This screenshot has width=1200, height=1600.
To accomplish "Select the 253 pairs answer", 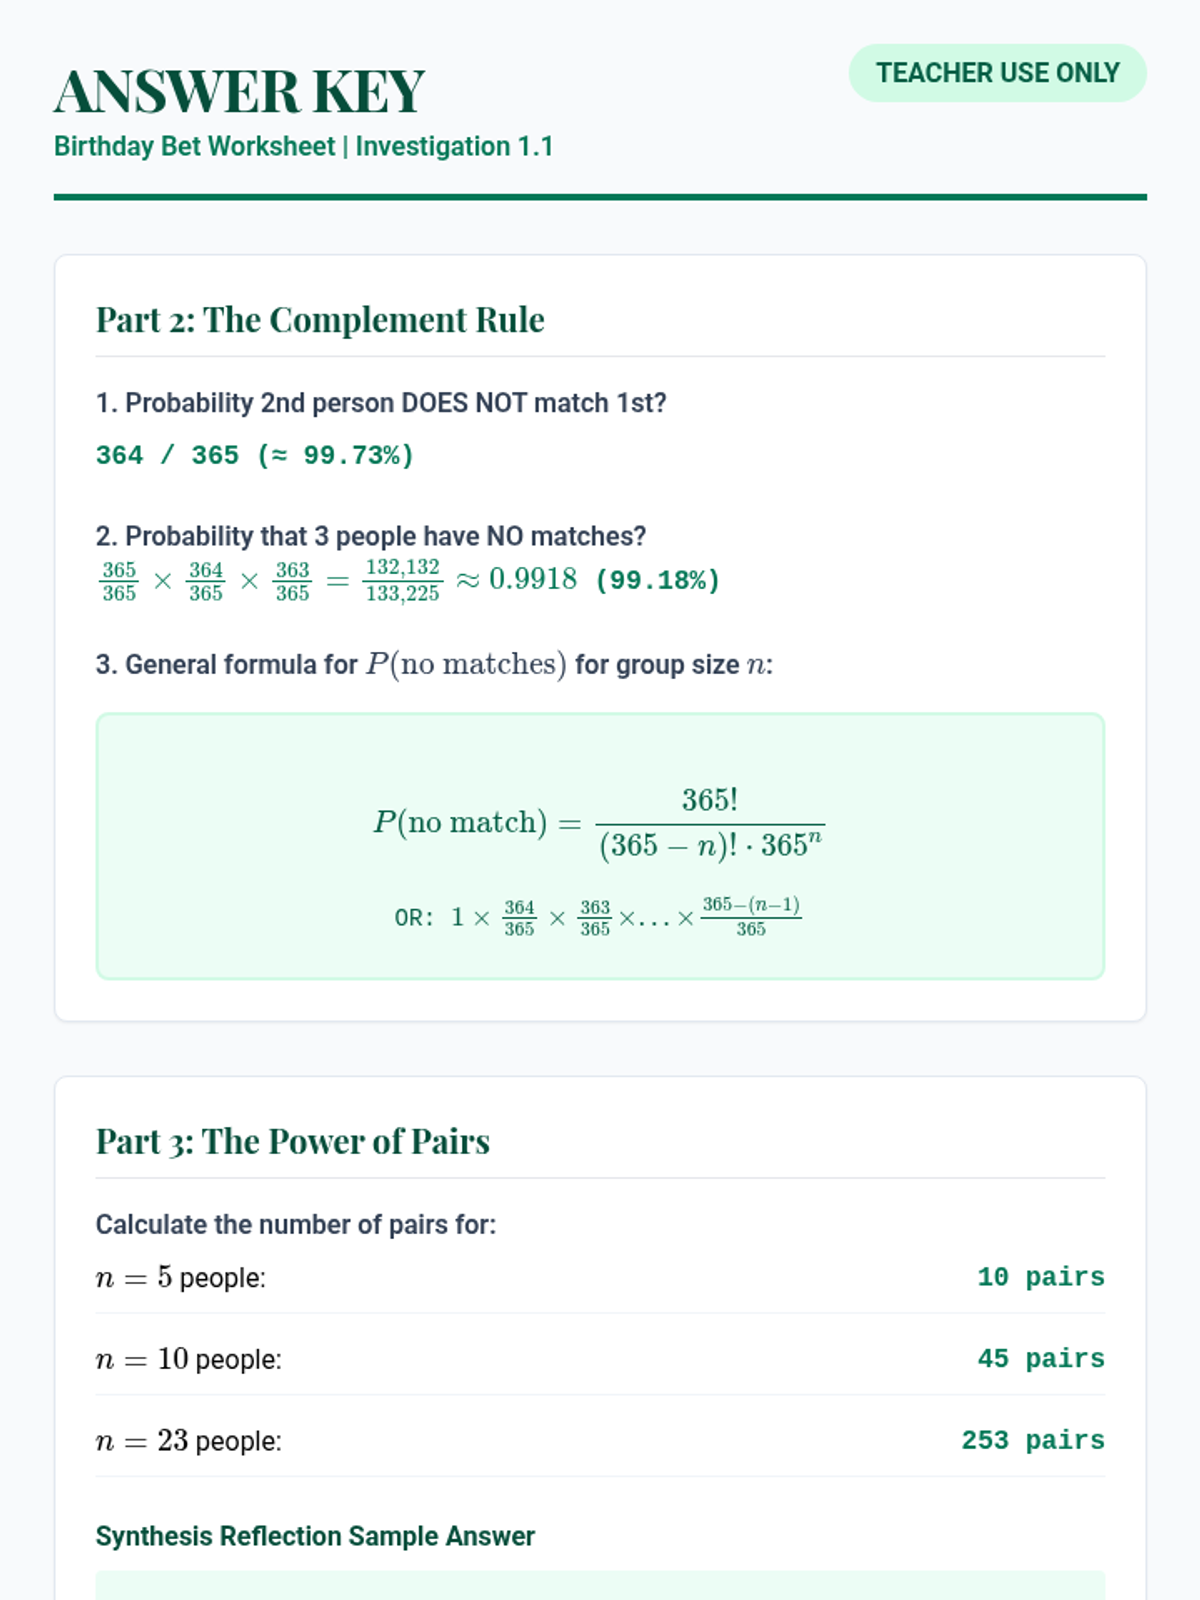I will tap(1033, 1441).
